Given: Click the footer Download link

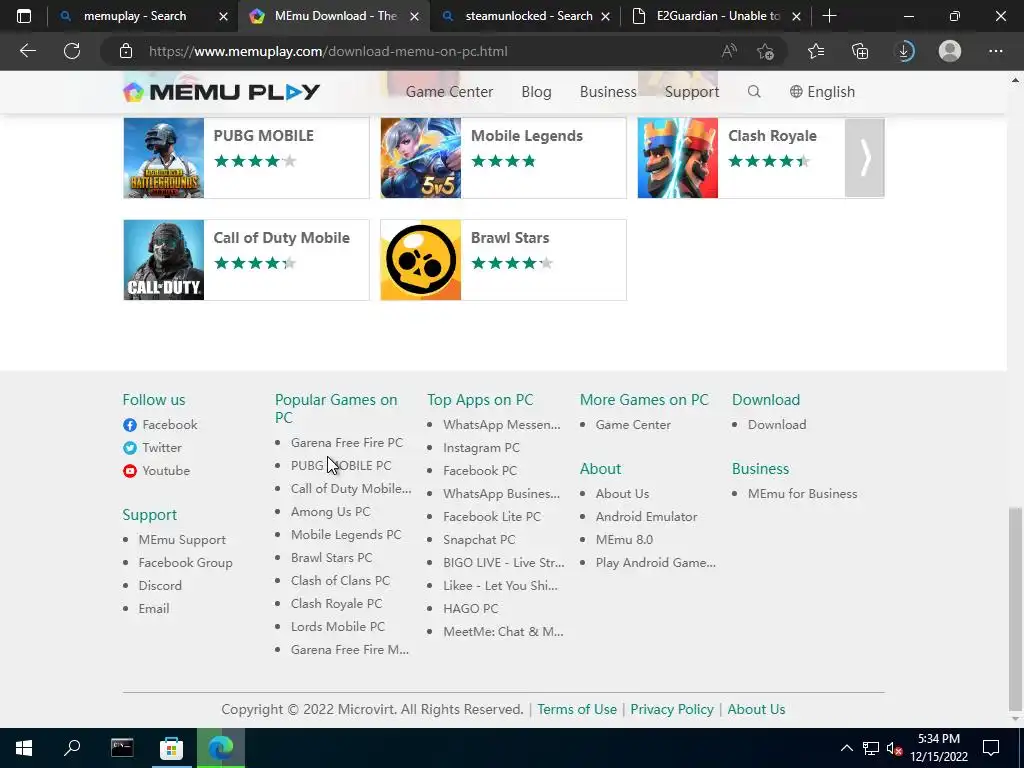Looking at the screenshot, I should (x=777, y=425).
